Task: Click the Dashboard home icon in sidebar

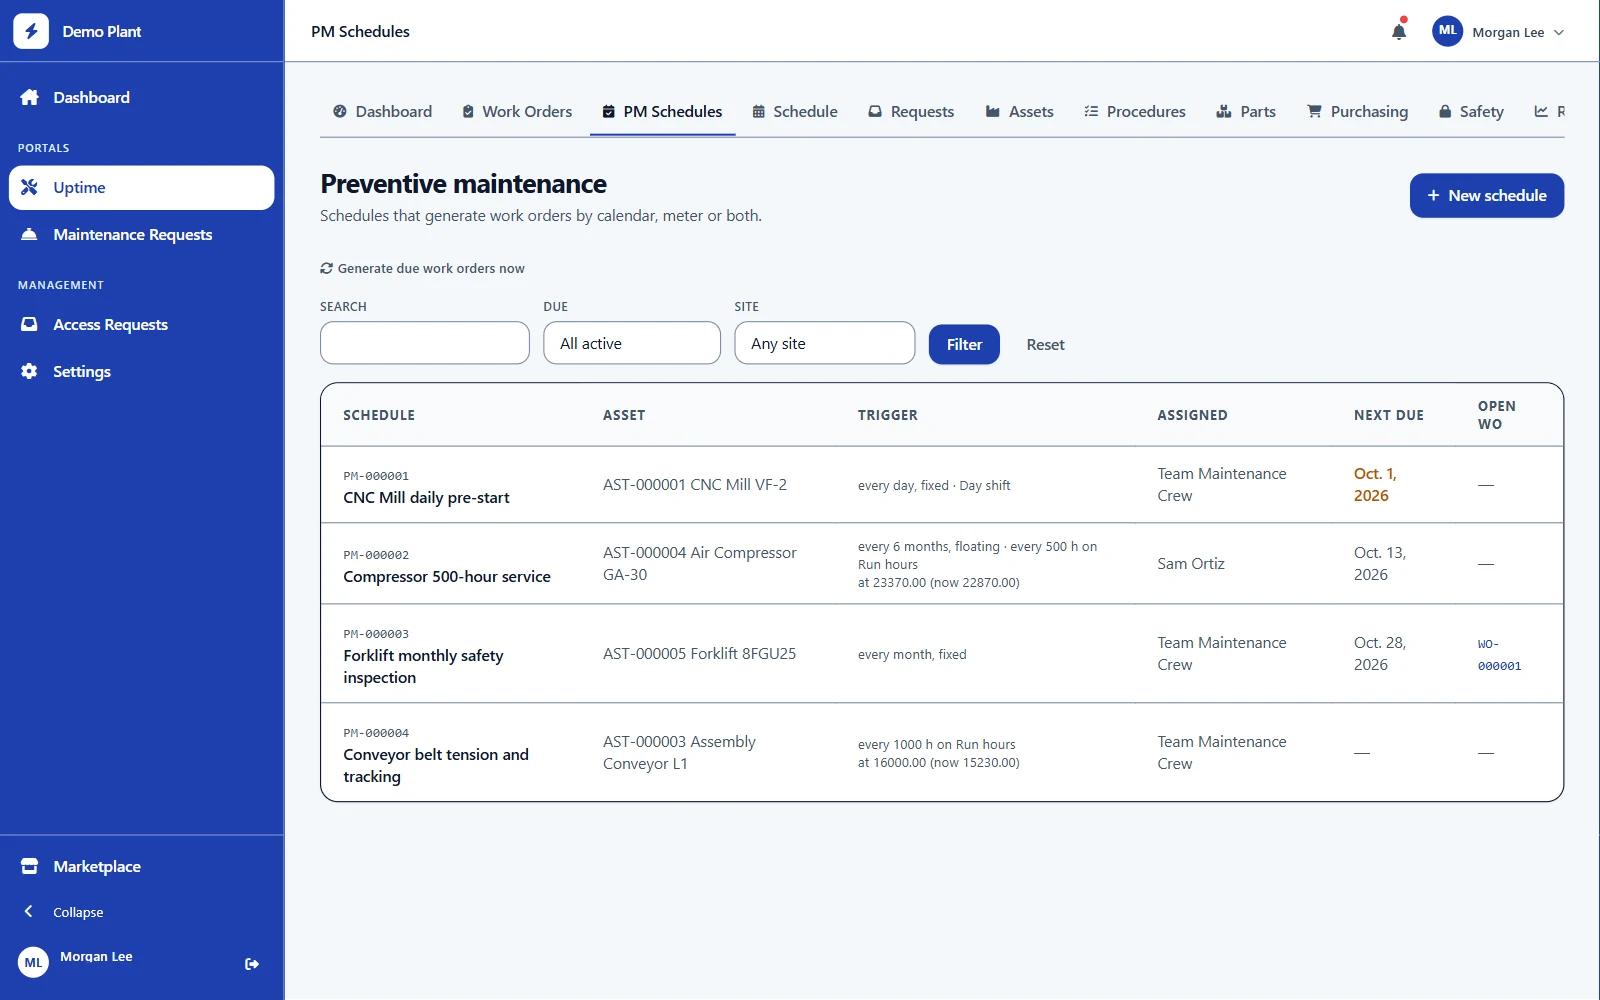Action: pyautogui.click(x=30, y=97)
